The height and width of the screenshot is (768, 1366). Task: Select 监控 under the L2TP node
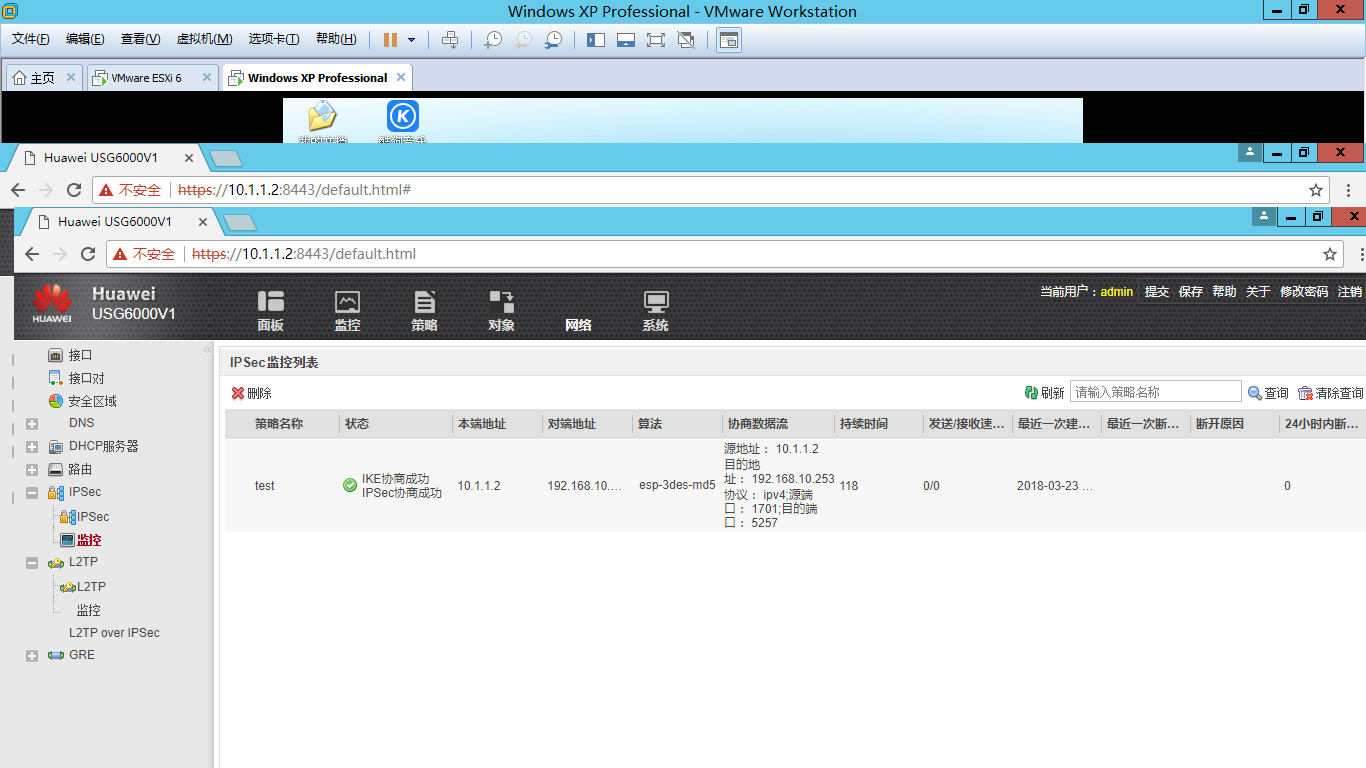coord(89,610)
